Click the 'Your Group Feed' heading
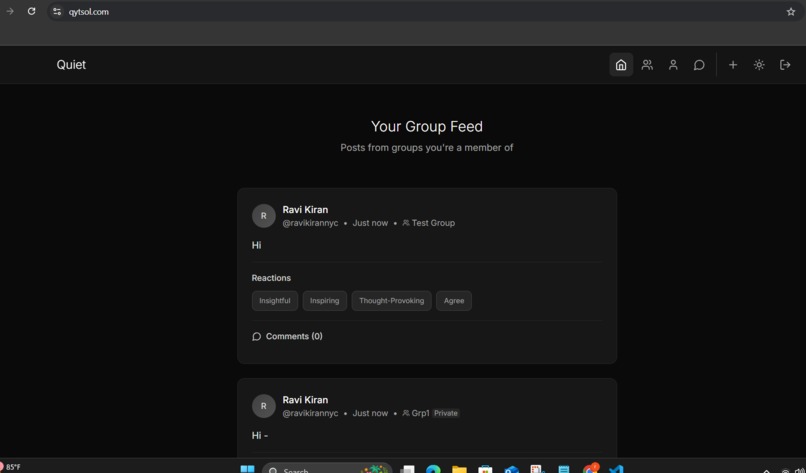The image size is (806, 473). 427,126
